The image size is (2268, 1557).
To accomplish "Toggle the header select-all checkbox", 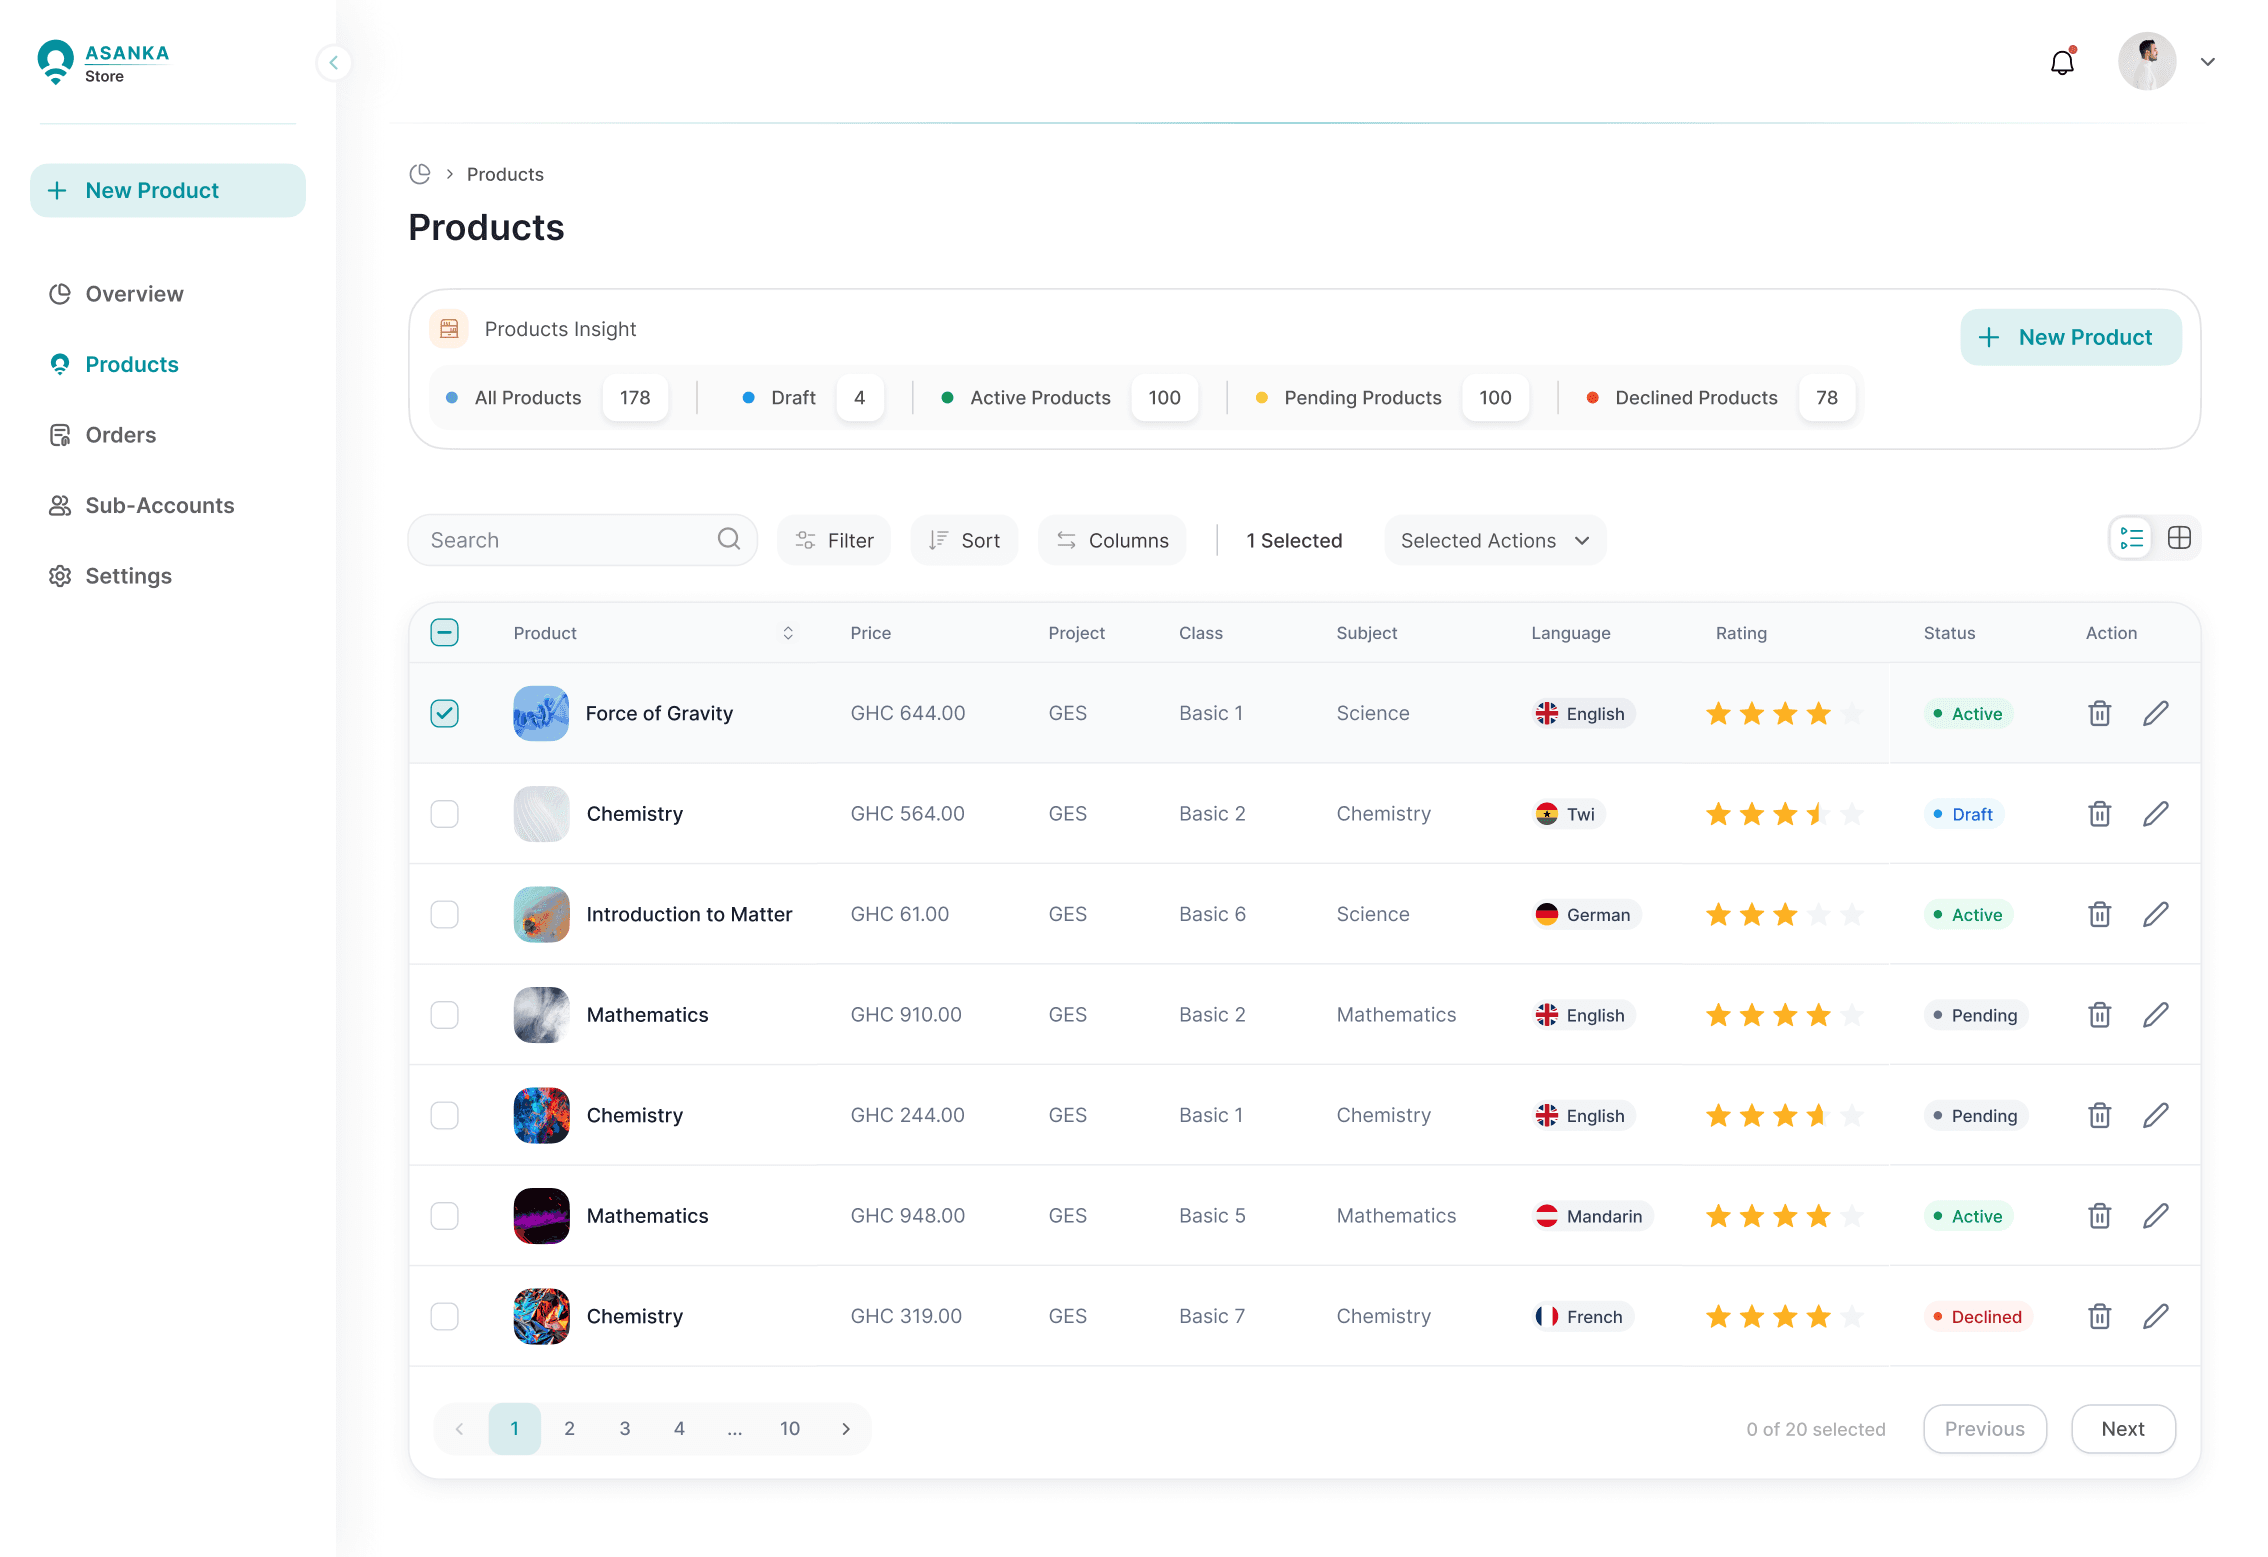I will 444,632.
